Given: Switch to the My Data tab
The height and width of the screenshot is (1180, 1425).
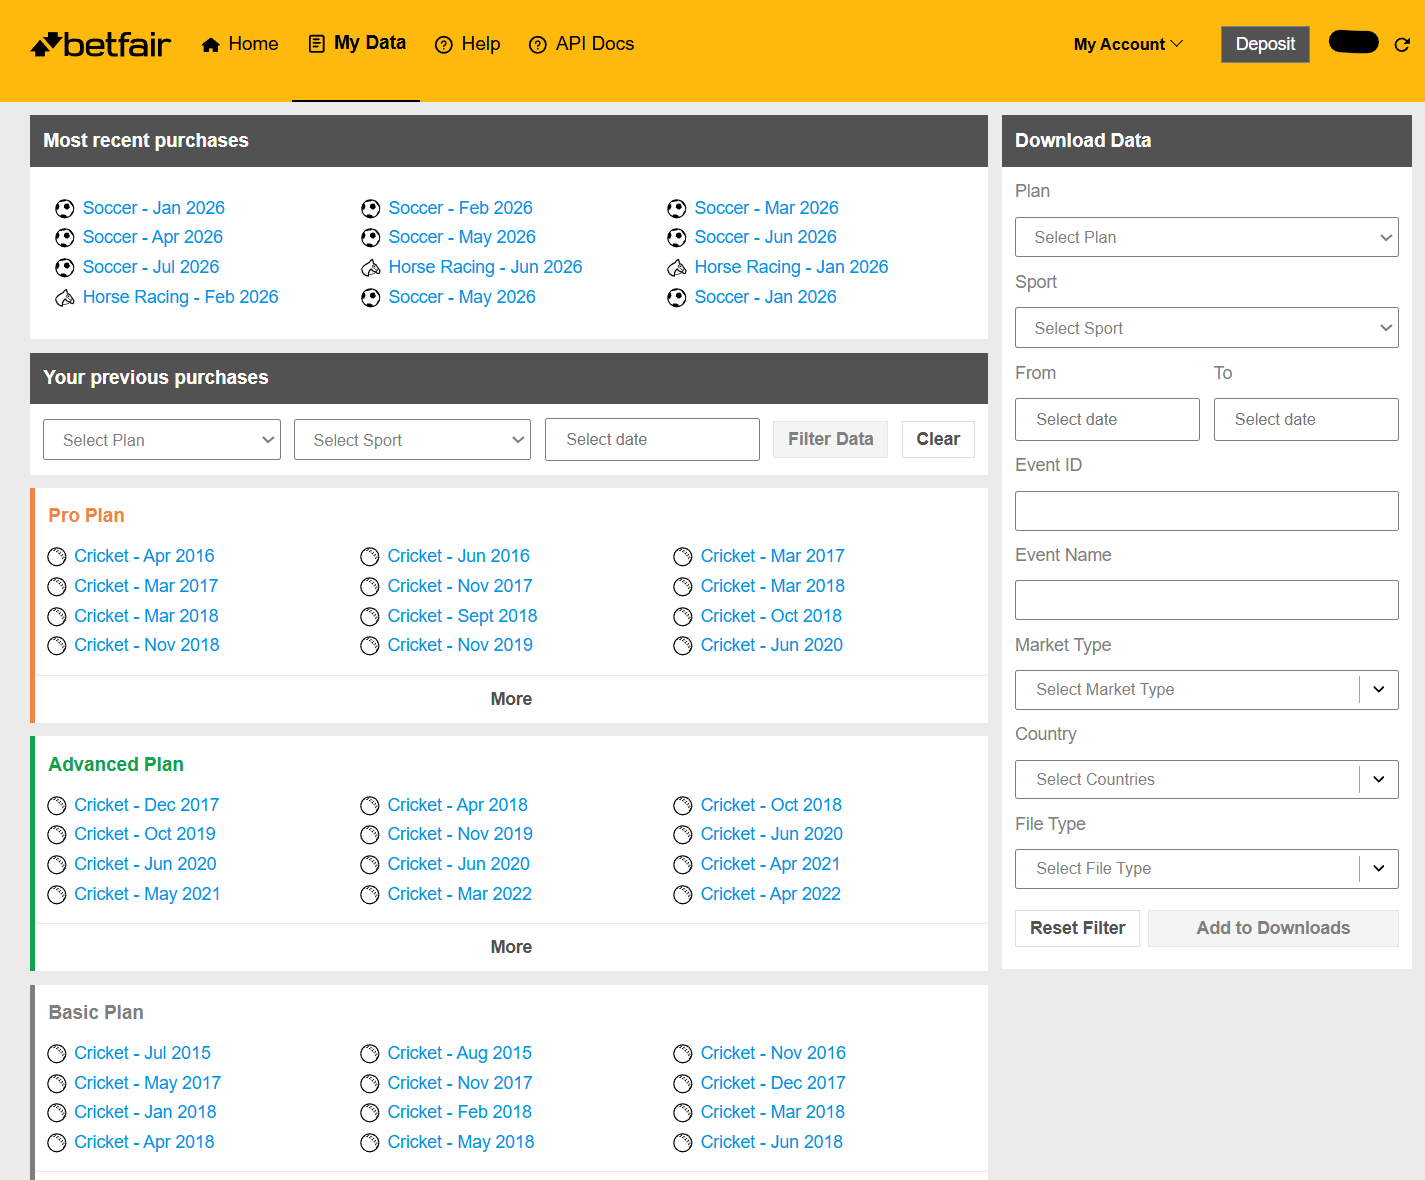Looking at the screenshot, I should [357, 43].
